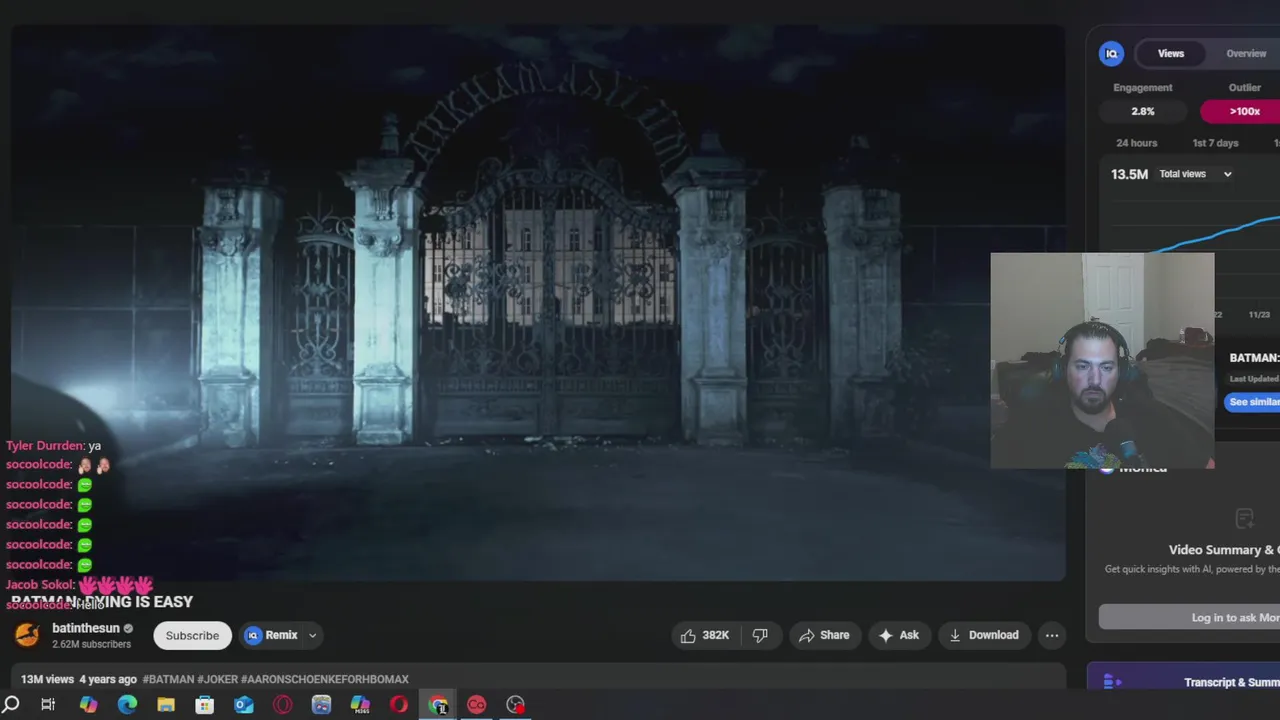The width and height of the screenshot is (1280, 720).
Task: Click the #BATMAN hashtag
Action: pyautogui.click(x=168, y=679)
